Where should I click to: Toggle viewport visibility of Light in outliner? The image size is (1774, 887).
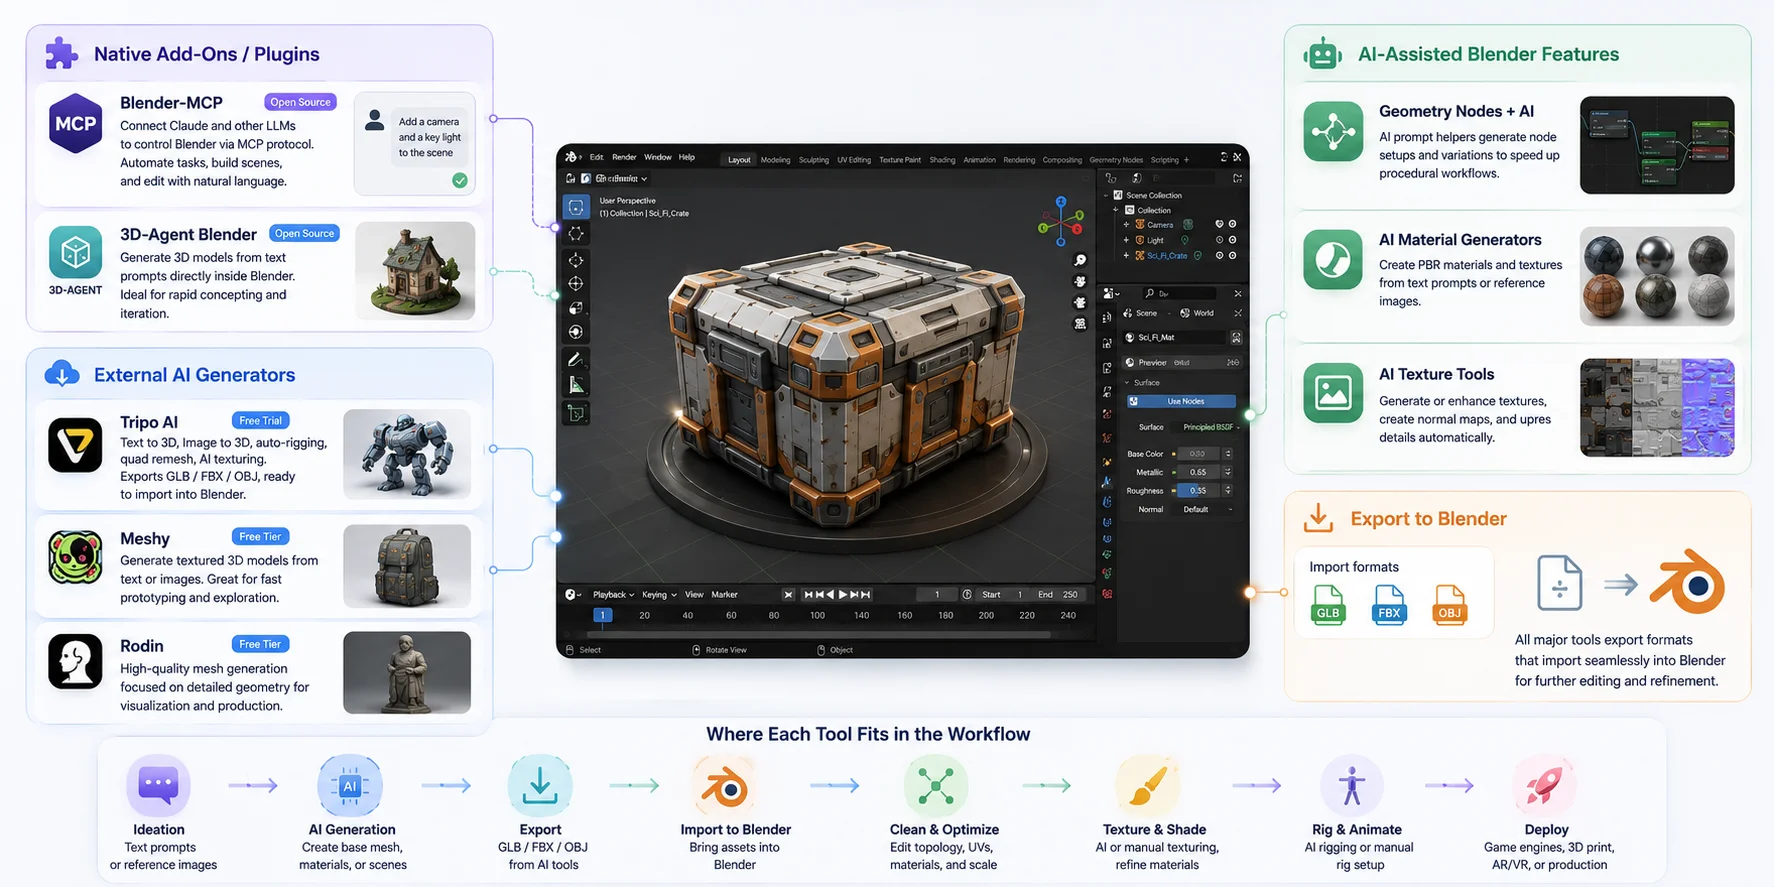[1219, 240]
